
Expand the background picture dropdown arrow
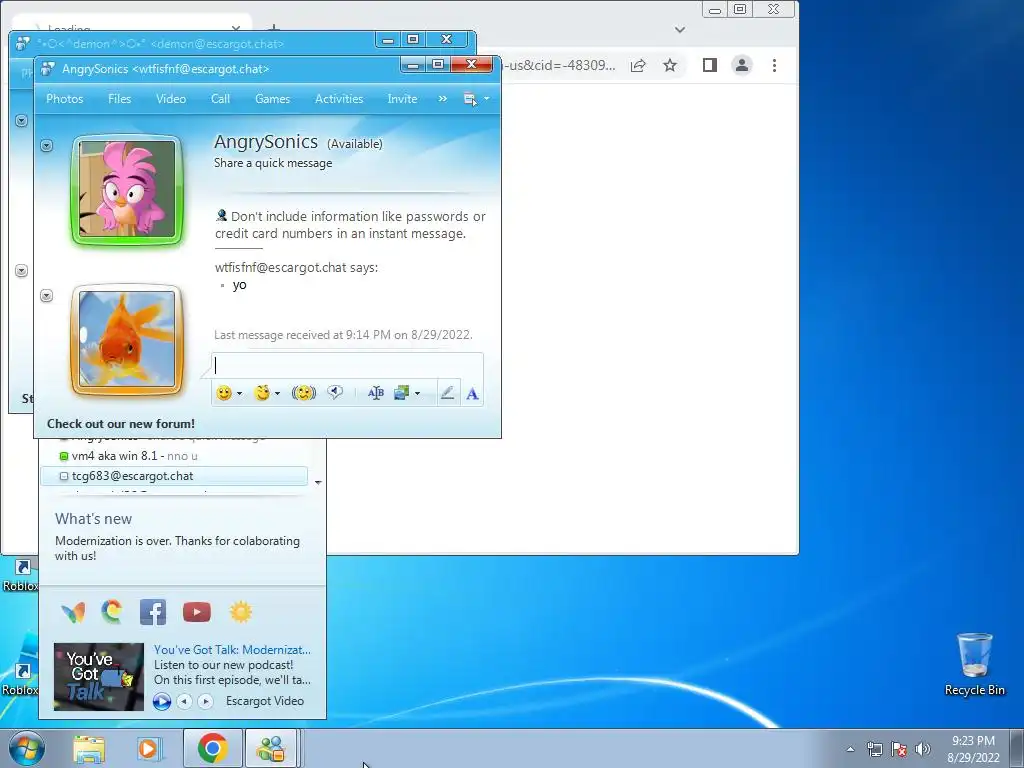click(x=417, y=394)
